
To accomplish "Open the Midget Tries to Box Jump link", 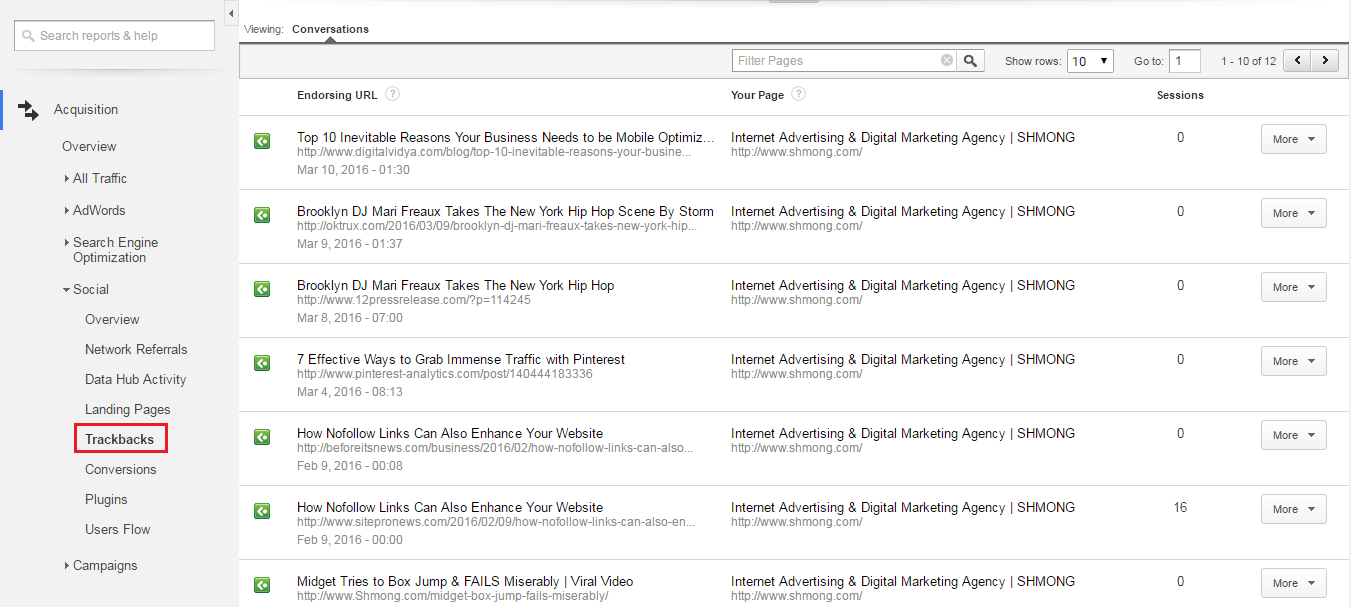I will click(465, 581).
